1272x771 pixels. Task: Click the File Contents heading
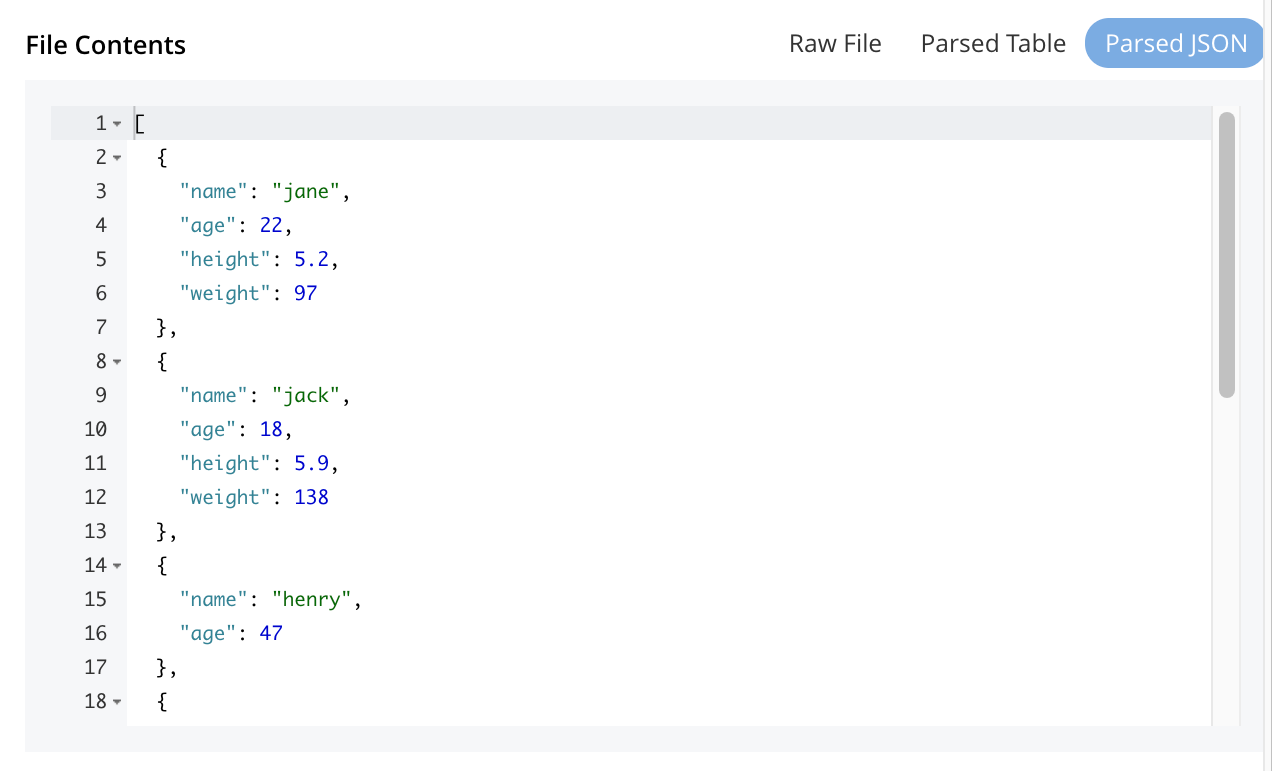[106, 45]
